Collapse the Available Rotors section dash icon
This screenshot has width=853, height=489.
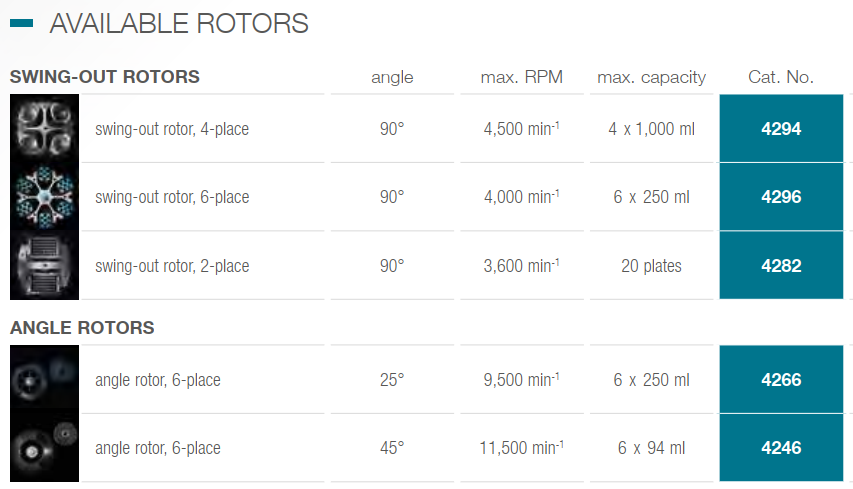coord(20,23)
